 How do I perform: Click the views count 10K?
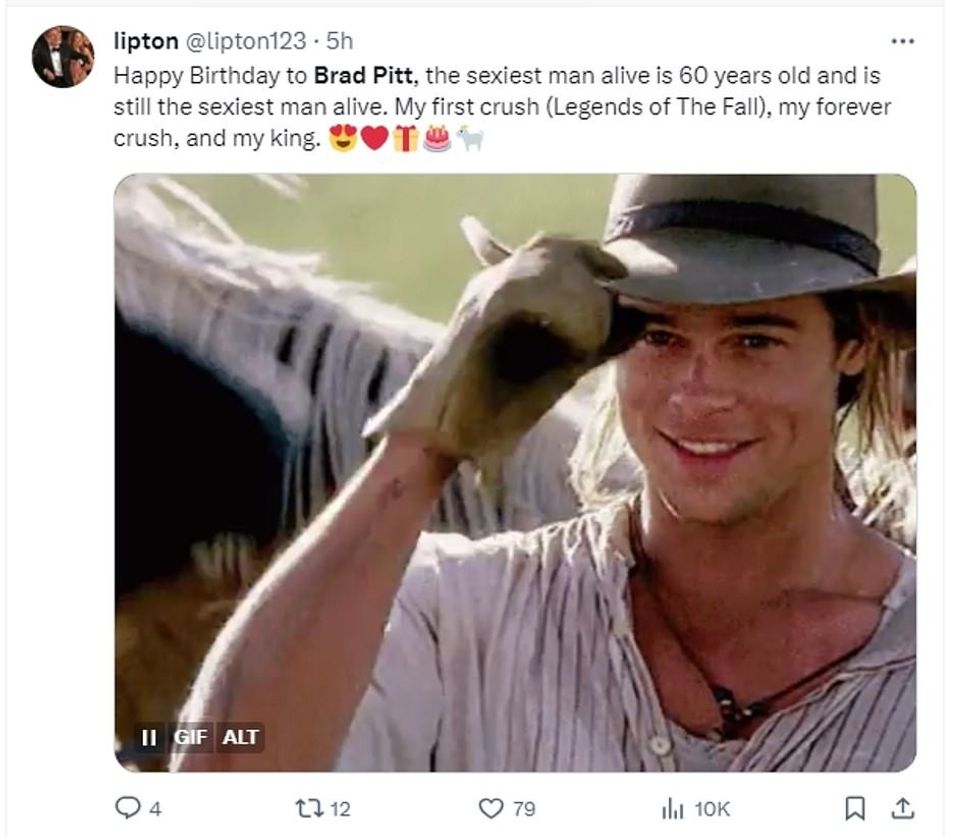[711, 809]
